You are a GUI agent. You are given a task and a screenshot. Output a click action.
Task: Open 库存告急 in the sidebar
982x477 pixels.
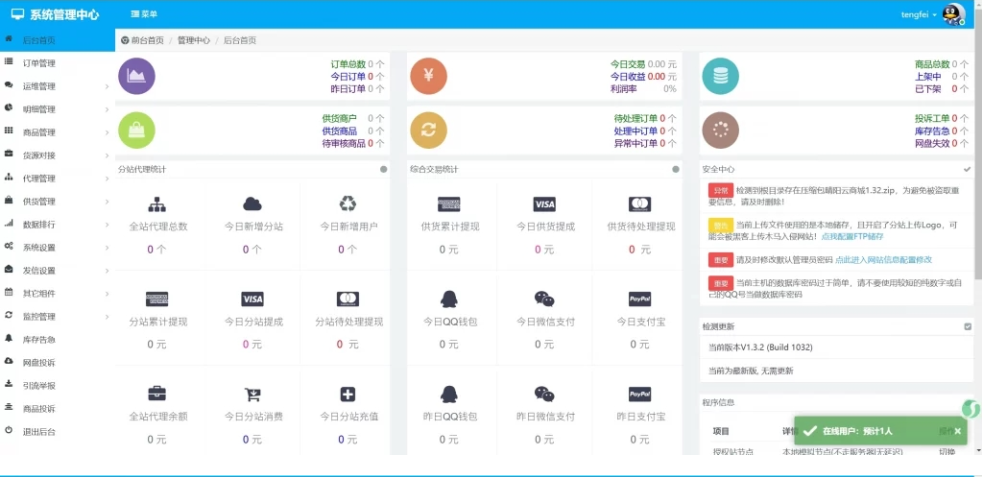(x=58, y=339)
